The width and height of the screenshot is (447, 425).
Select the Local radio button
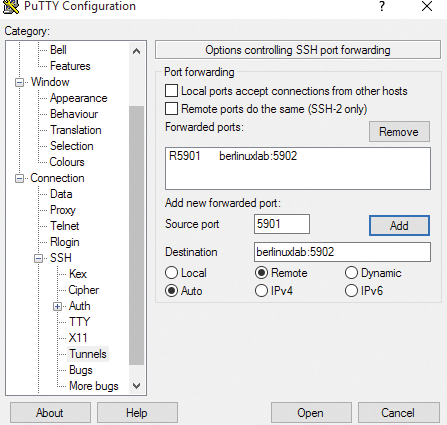(171, 273)
